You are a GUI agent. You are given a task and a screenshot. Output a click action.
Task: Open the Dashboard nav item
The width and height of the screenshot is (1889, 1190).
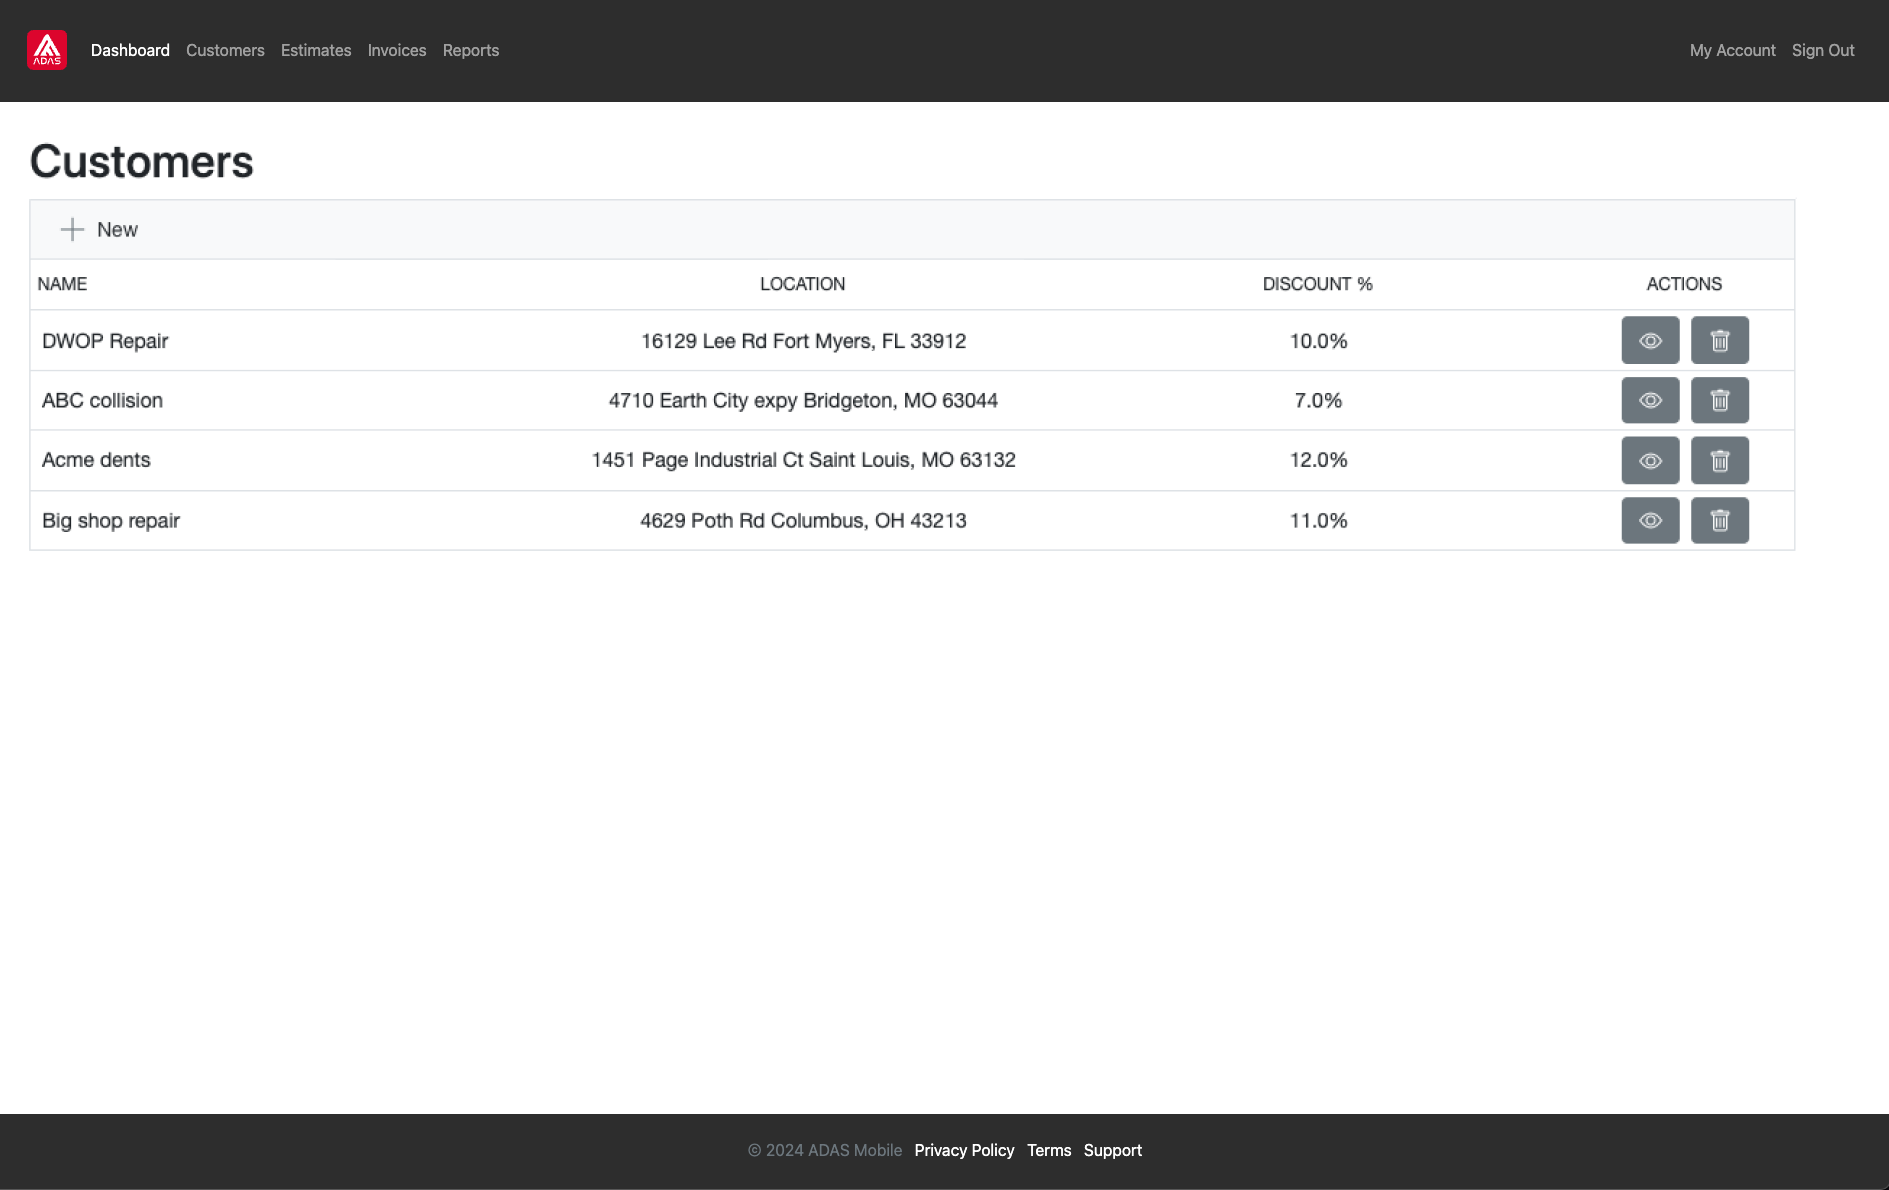tap(130, 50)
